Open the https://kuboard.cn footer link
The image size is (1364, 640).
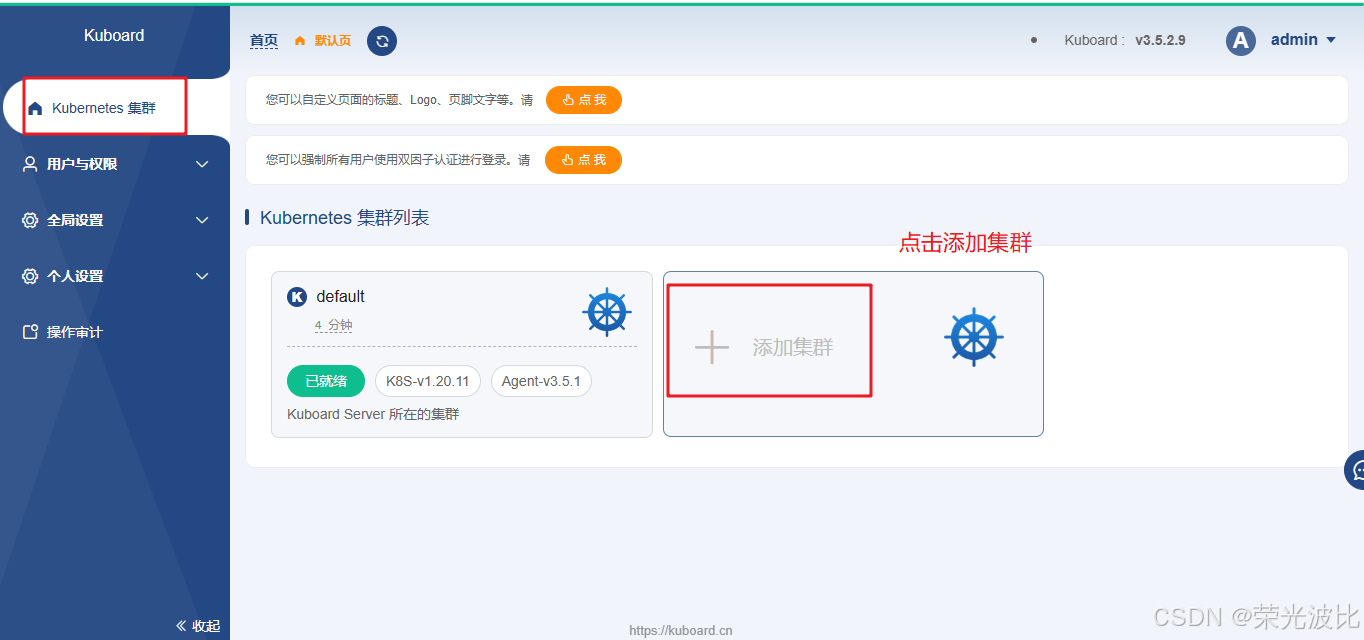(681, 631)
